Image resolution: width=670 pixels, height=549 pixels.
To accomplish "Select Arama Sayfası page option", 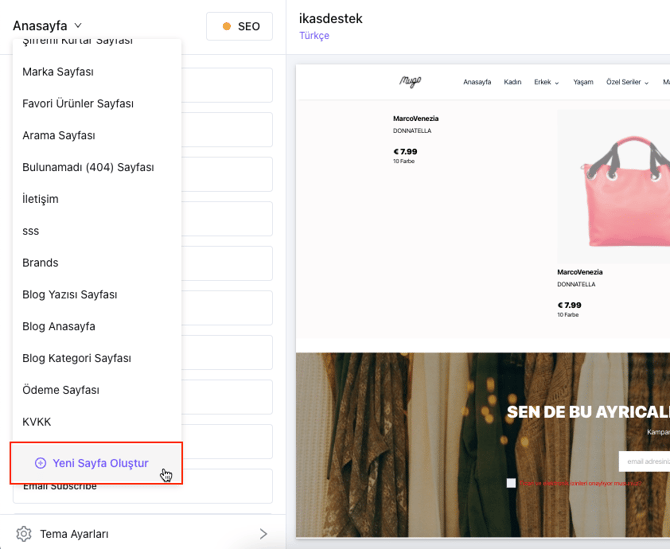I will [59, 135].
